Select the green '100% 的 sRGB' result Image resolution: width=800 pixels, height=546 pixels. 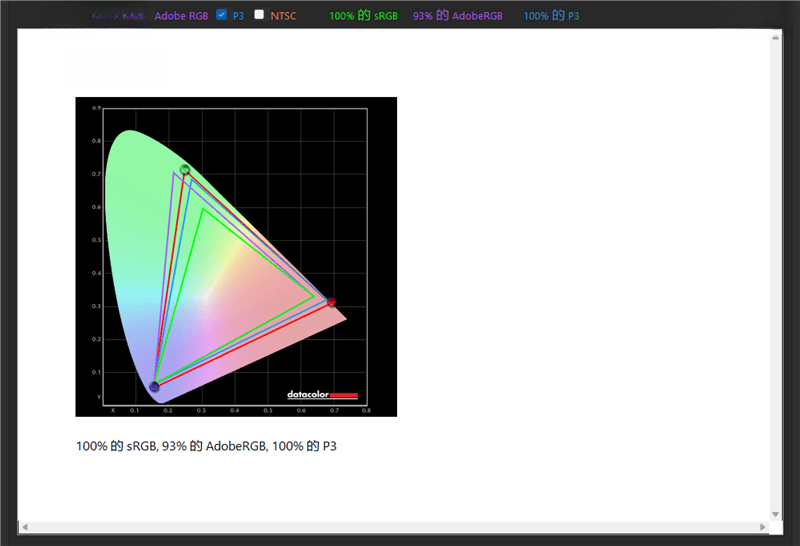[x=363, y=16]
